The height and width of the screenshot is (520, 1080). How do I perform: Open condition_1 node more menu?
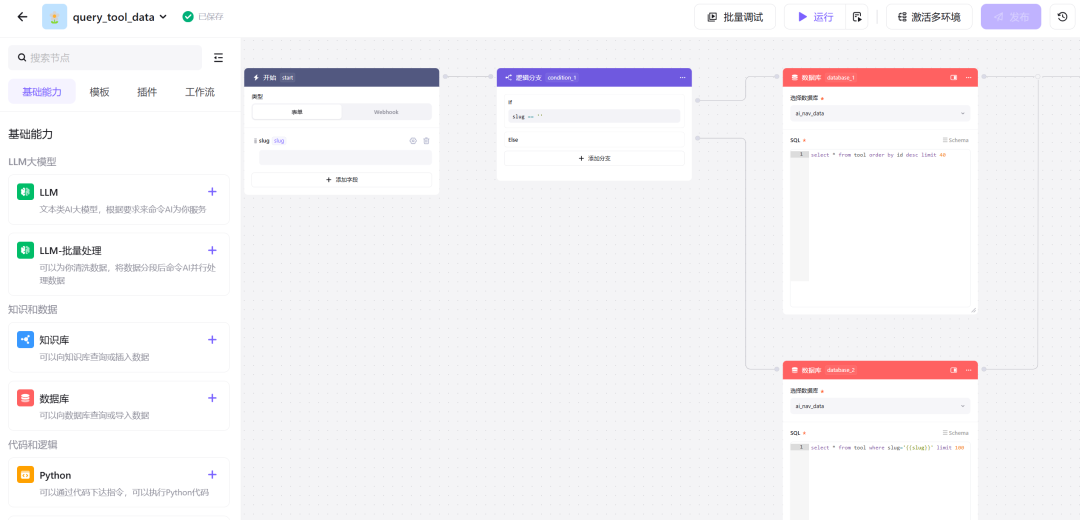[683, 77]
